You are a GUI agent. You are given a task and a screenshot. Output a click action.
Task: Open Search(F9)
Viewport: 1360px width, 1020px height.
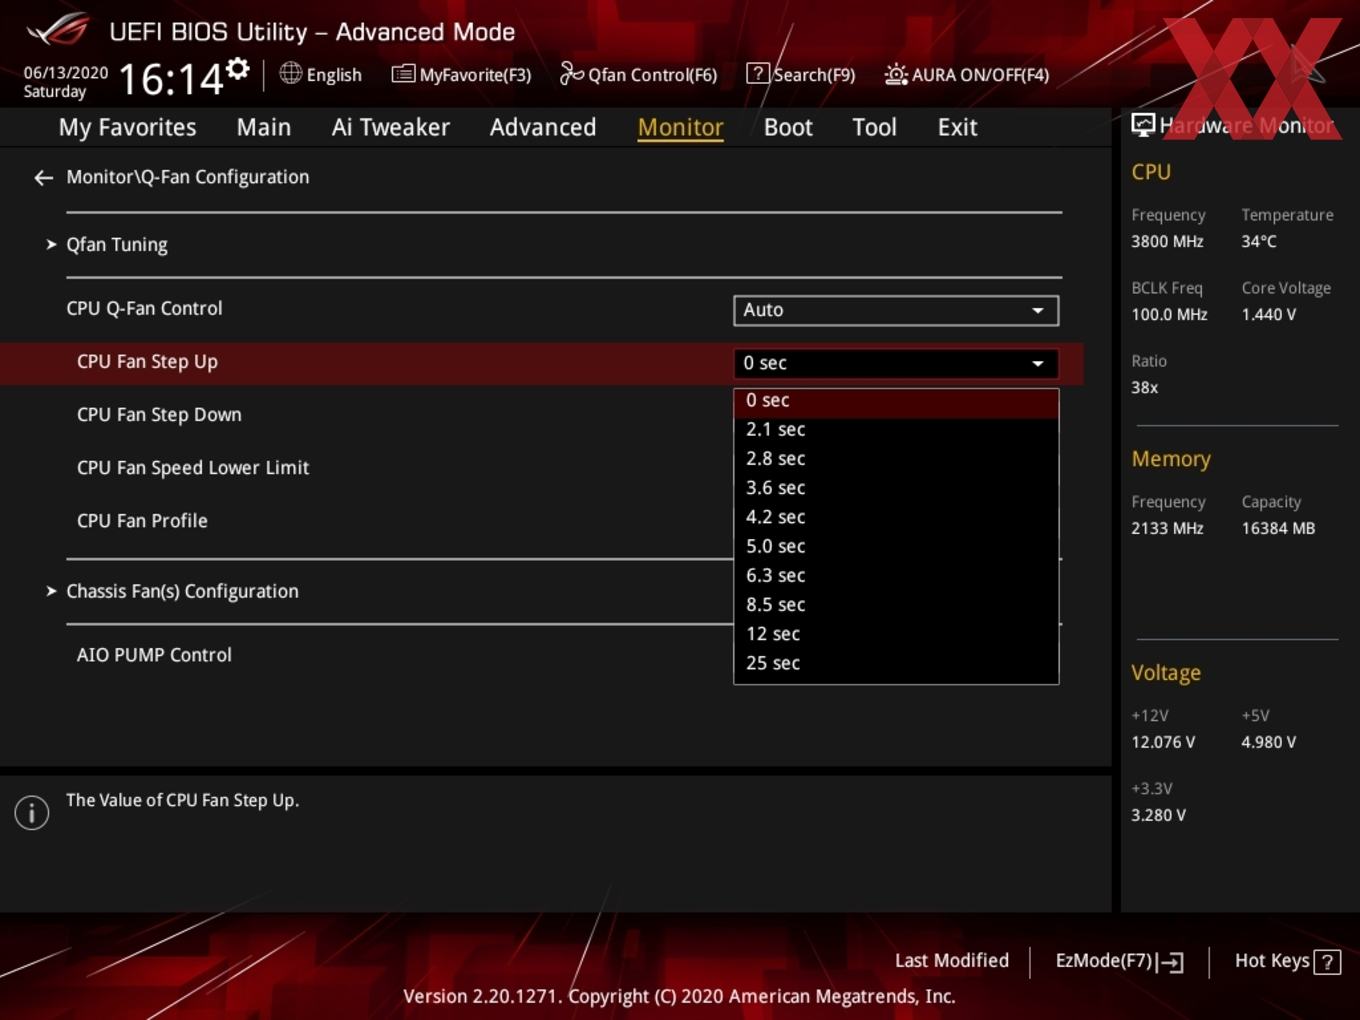(x=801, y=74)
